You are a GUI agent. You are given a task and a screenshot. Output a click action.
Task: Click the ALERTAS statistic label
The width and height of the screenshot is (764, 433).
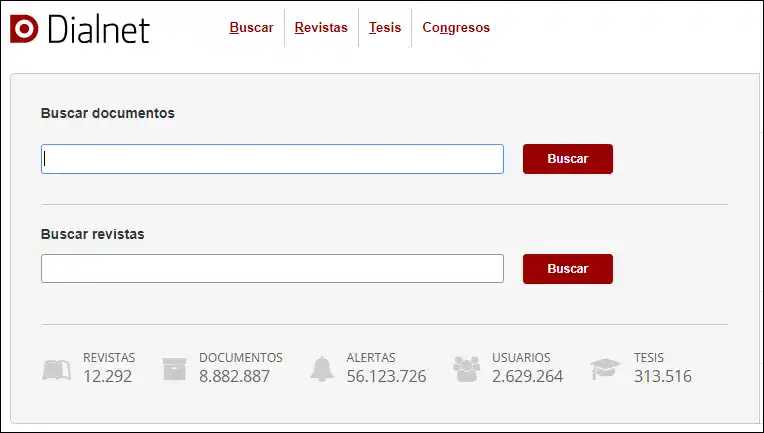[371, 358]
